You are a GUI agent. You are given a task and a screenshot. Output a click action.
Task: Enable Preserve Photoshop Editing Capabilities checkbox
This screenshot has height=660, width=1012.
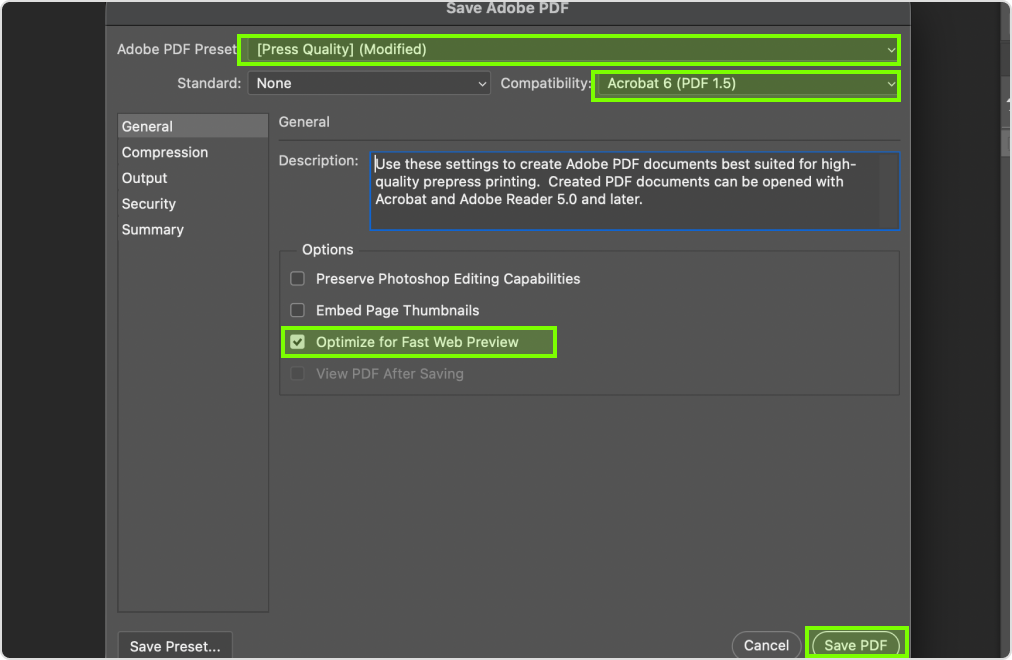(297, 279)
